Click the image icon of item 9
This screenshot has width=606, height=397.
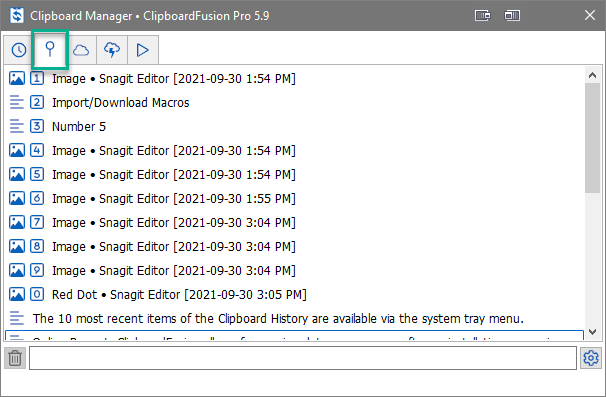tap(17, 270)
